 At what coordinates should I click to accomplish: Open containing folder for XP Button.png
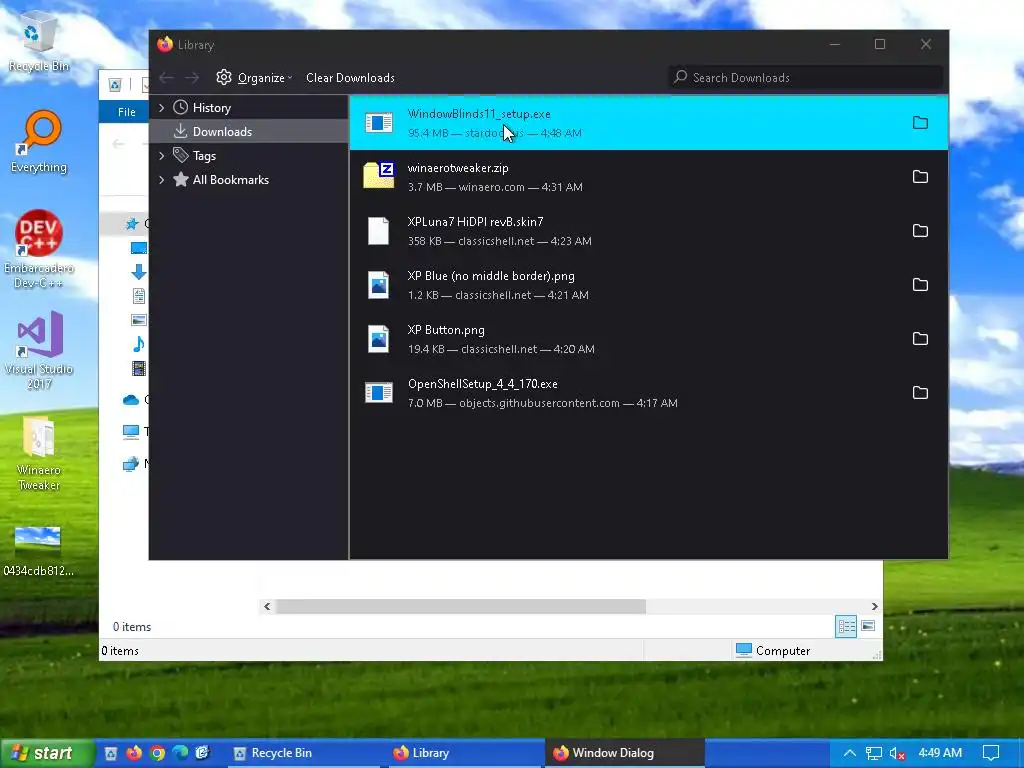[x=920, y=338]
